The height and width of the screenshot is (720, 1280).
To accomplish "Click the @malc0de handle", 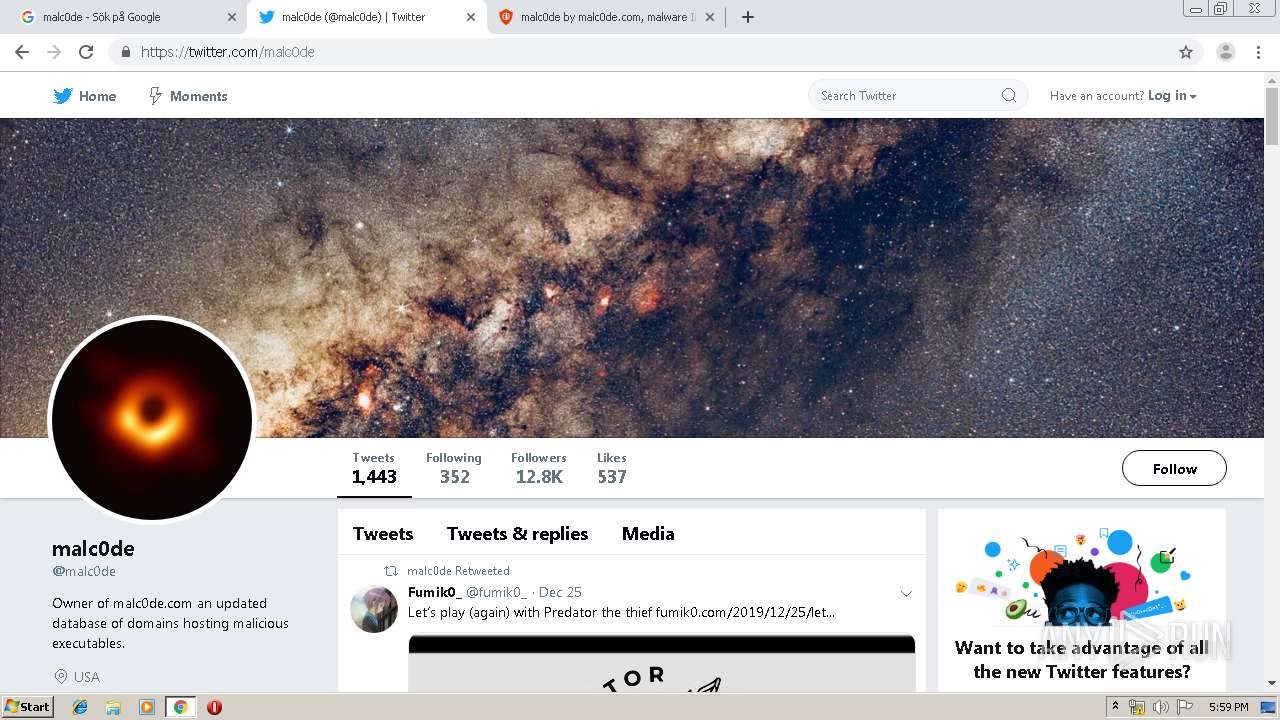I will coord(84,572).
